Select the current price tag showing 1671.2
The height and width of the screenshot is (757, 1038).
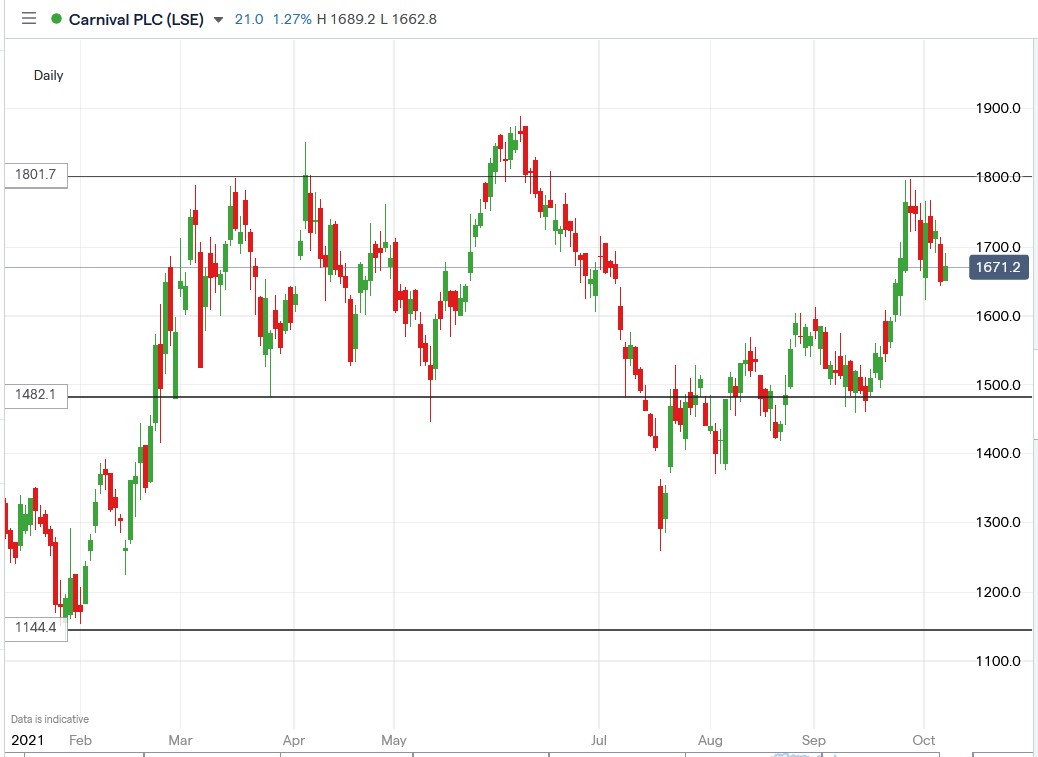997,267
